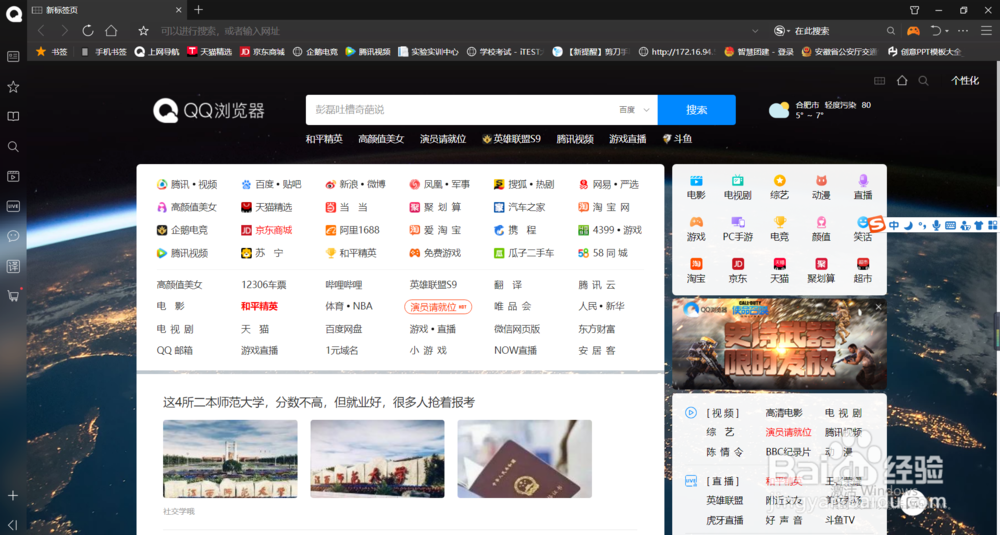Open 微信网页版 link
The width and height of the screenshot is (1000, 535).
pyautogui.click(x=517, y=329)
